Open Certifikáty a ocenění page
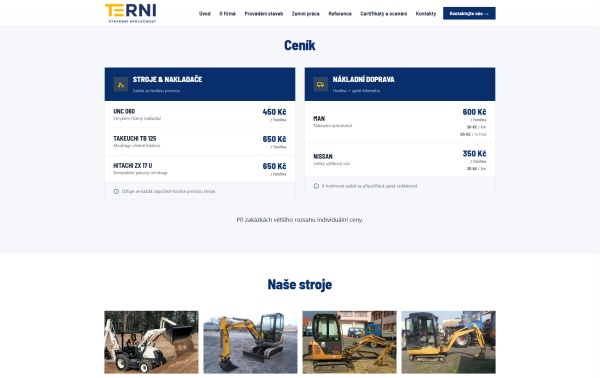The image size is (600, 378). point(383,13)
